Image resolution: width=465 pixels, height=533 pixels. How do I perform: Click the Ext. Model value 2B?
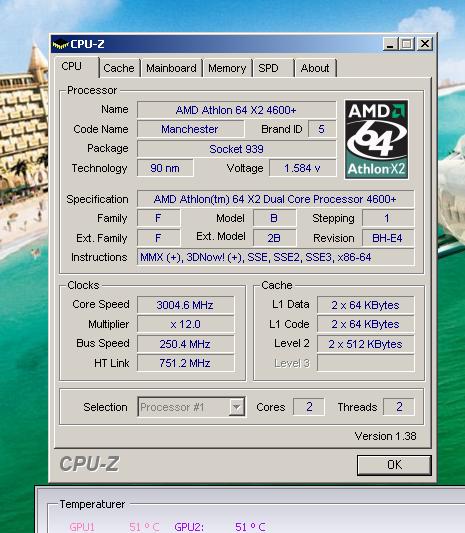(274, 238)
